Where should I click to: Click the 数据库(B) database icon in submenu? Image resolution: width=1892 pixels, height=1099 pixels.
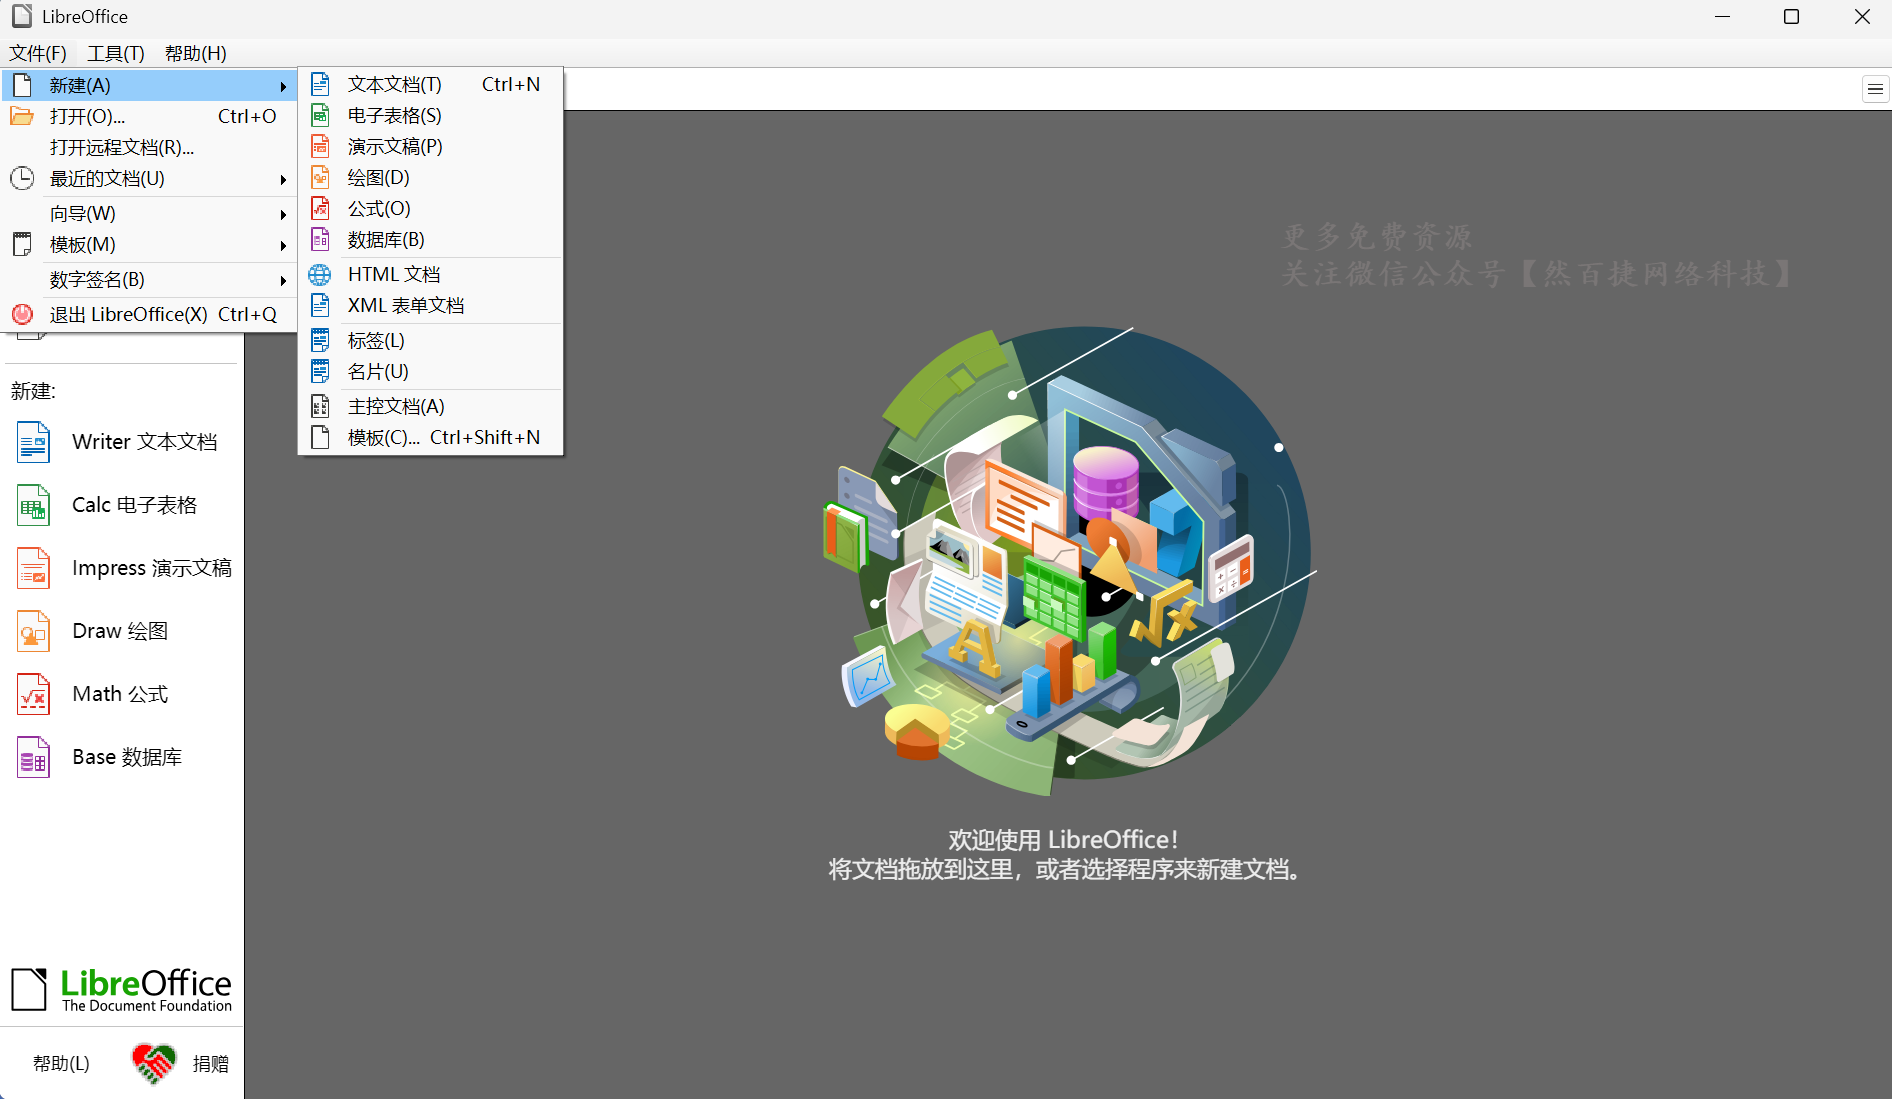320,239
